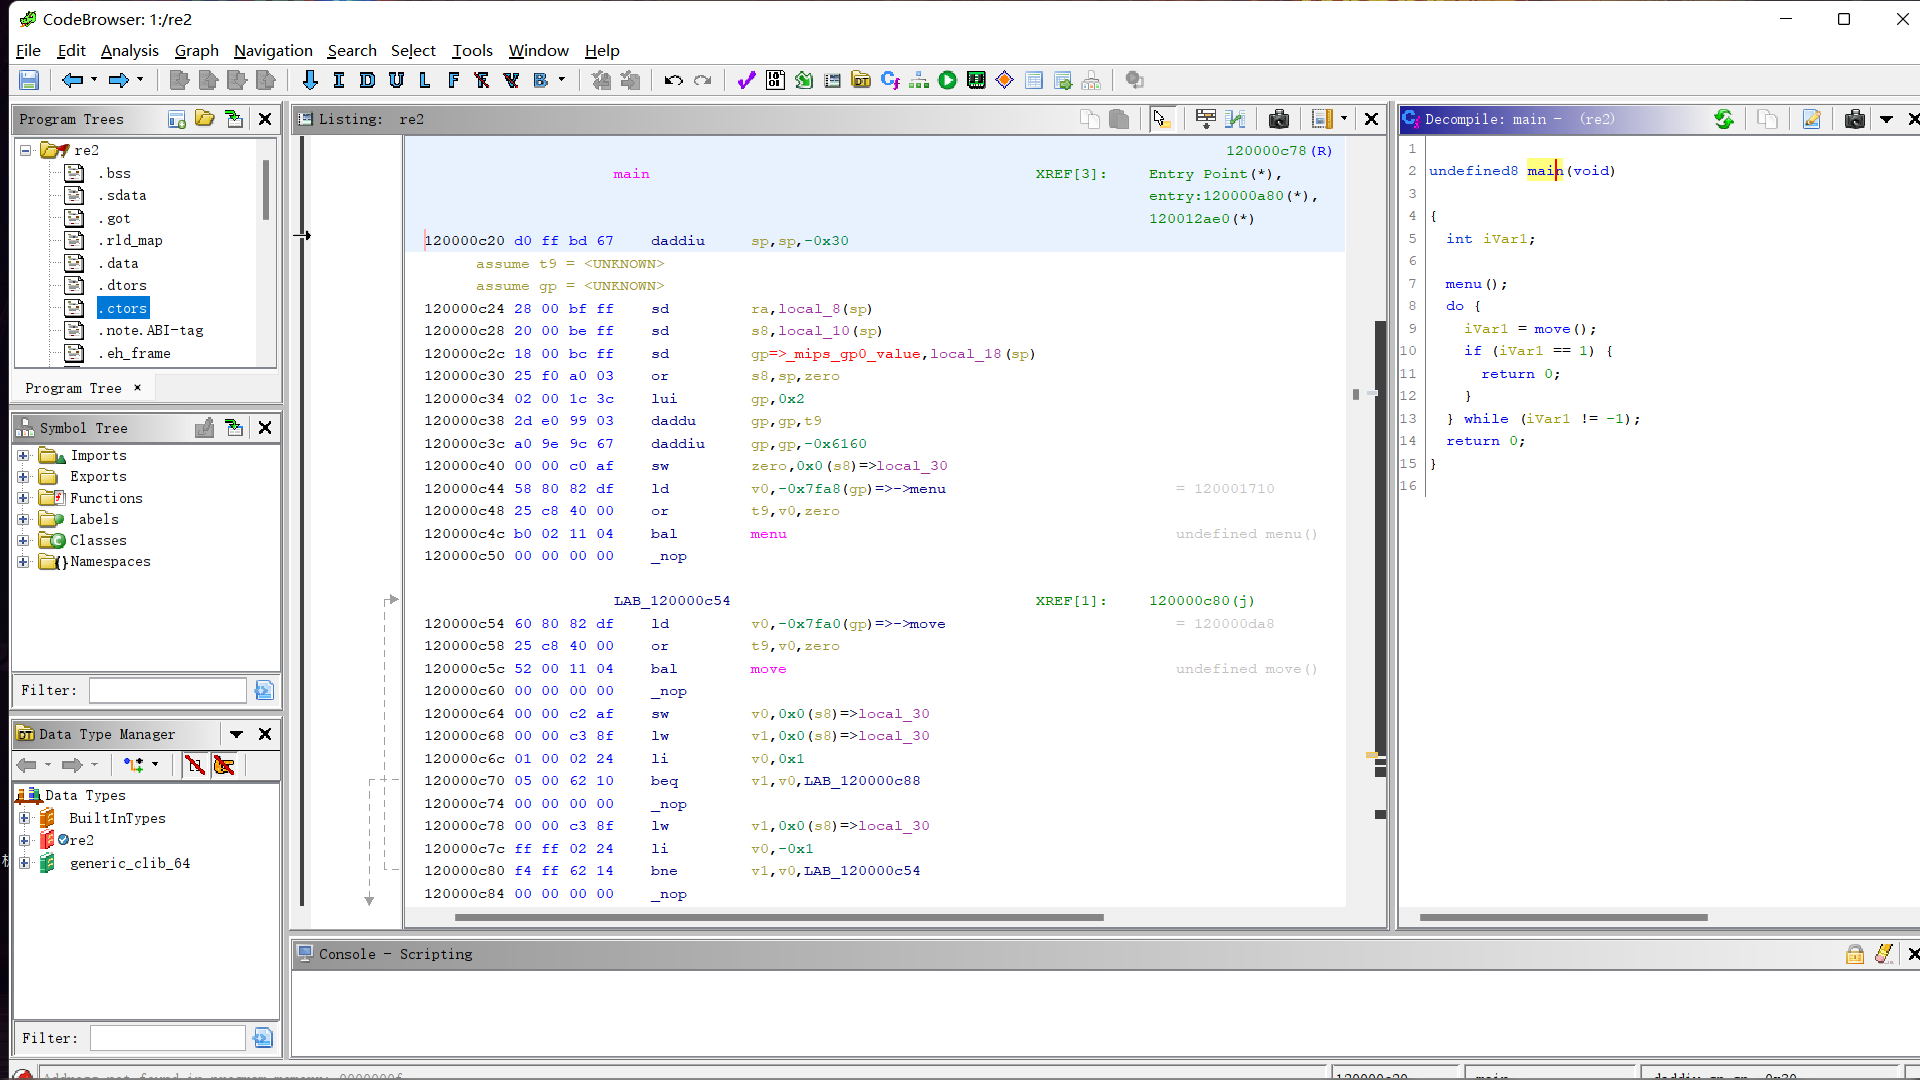Expand the Imports tree node
This screenshot has height=1080, width=1920.
pyautogui.click(x=22, y=454)
